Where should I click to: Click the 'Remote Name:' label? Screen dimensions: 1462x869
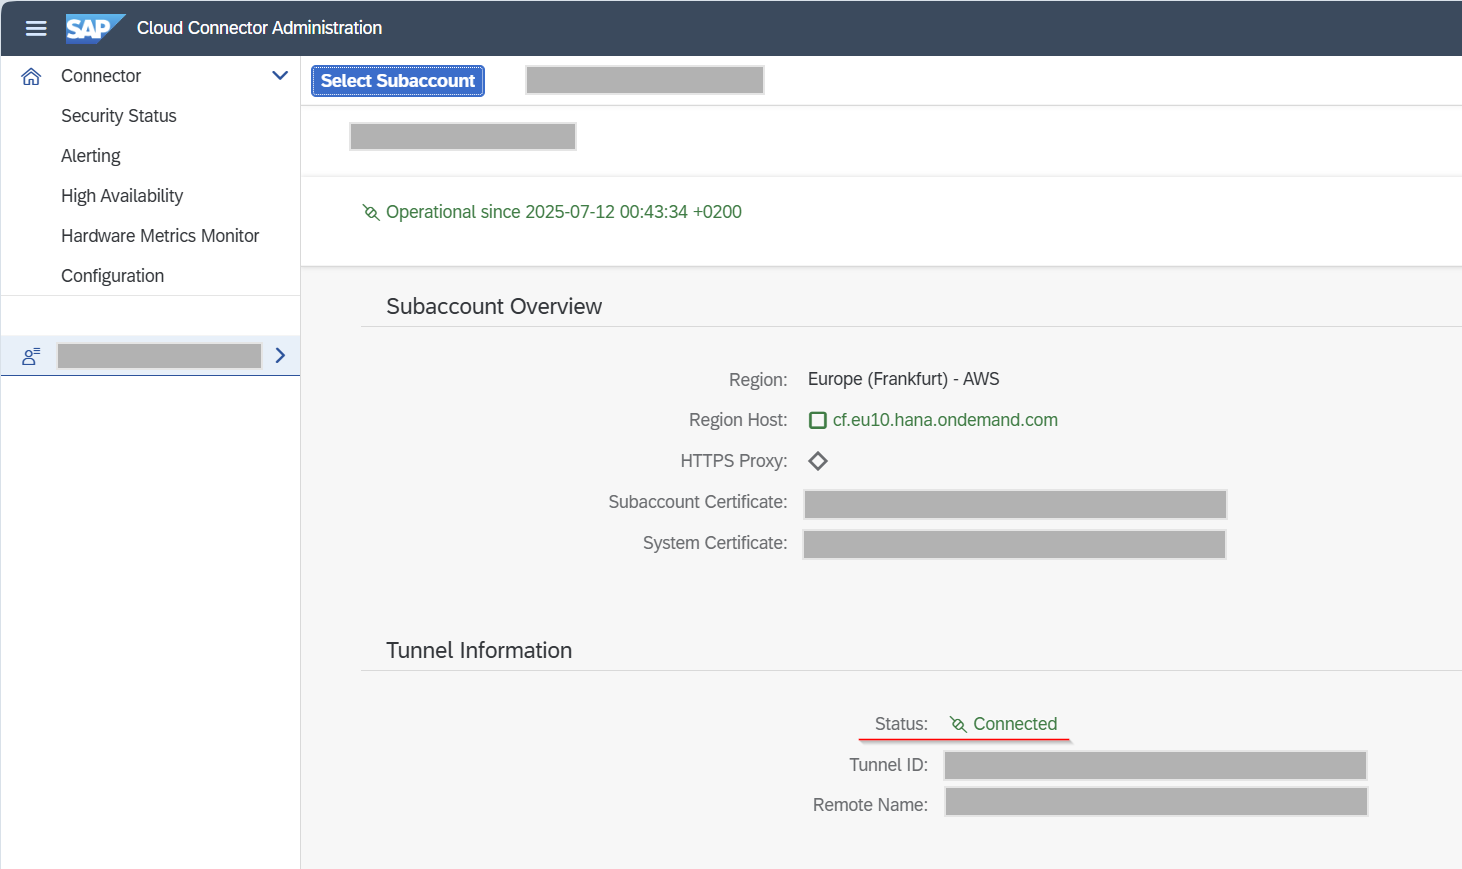click(x=871, y=805)
